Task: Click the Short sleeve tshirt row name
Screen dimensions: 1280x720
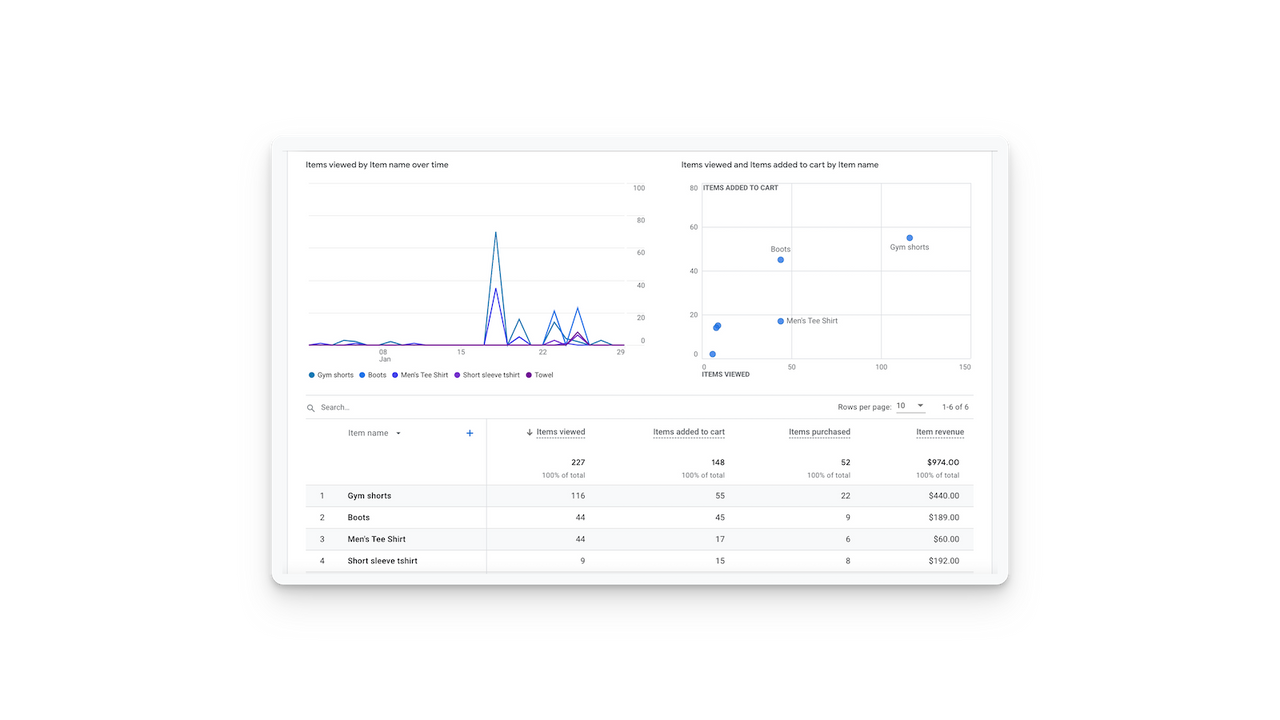Action: [x=383, y=561]
